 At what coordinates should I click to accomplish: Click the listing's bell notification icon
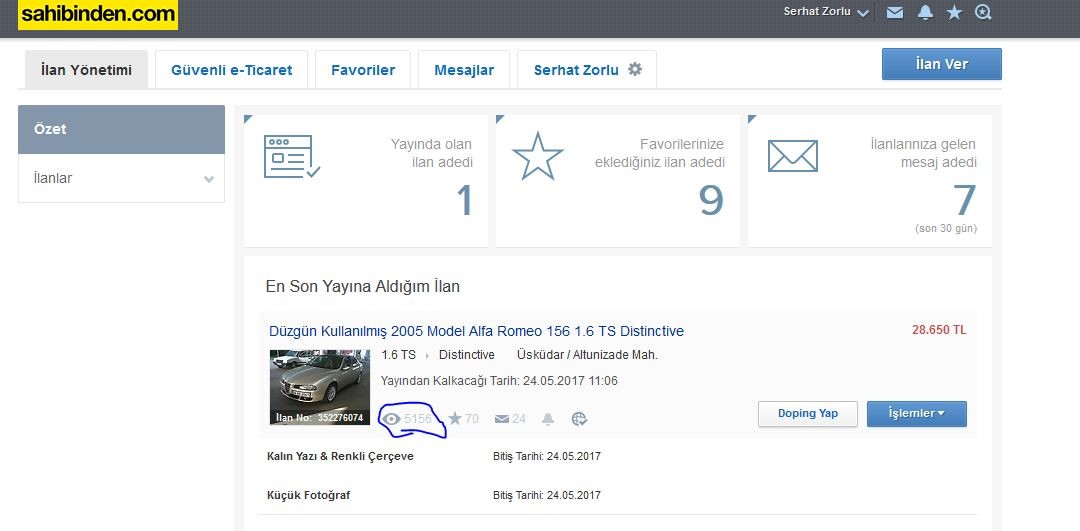(x=548, y=419)
